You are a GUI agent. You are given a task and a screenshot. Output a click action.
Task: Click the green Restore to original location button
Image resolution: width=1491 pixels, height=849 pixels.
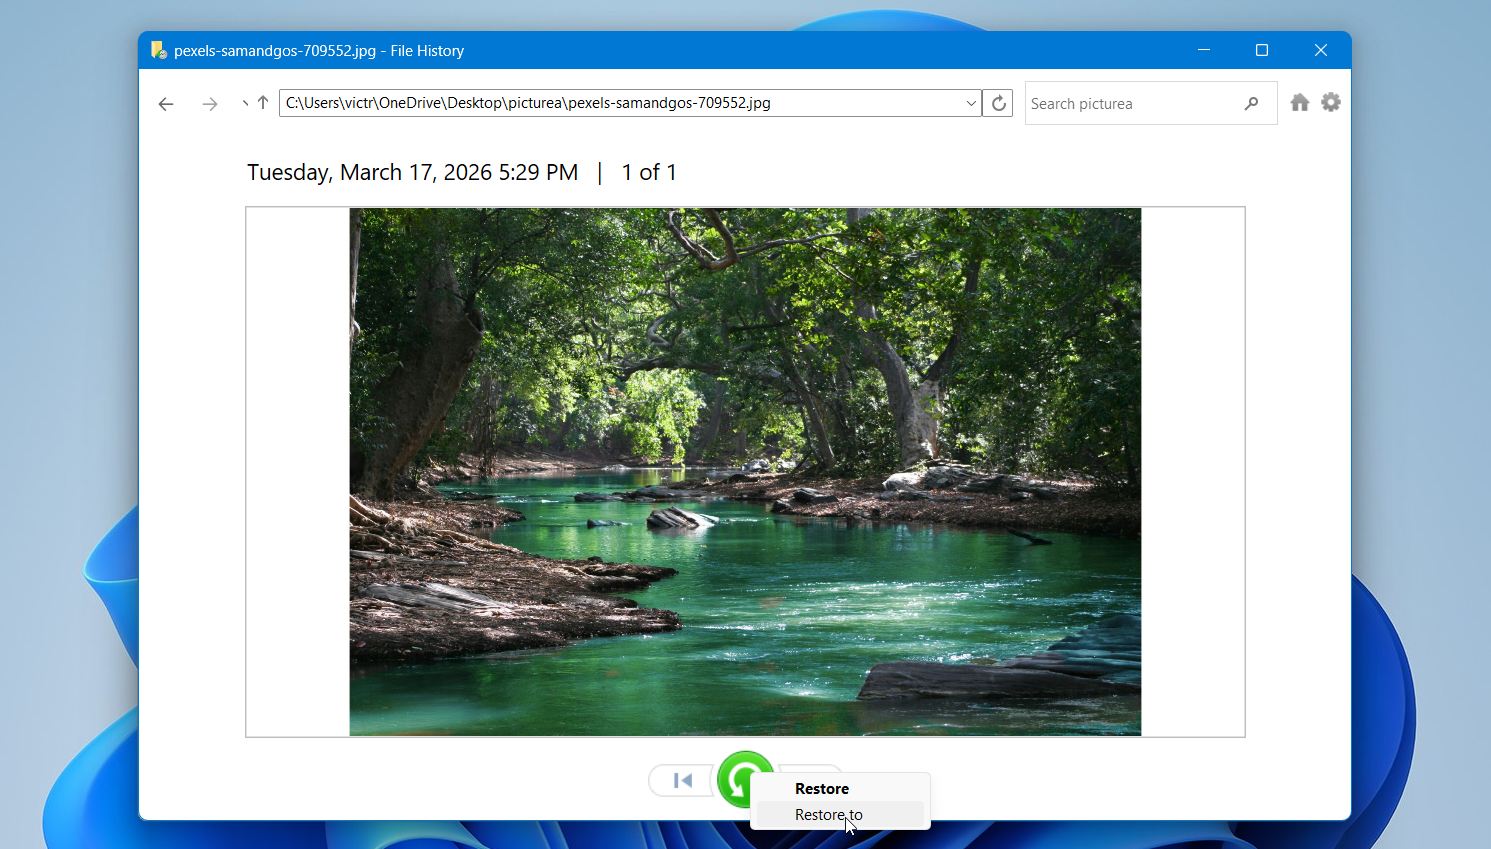click(x=745, y=781)
